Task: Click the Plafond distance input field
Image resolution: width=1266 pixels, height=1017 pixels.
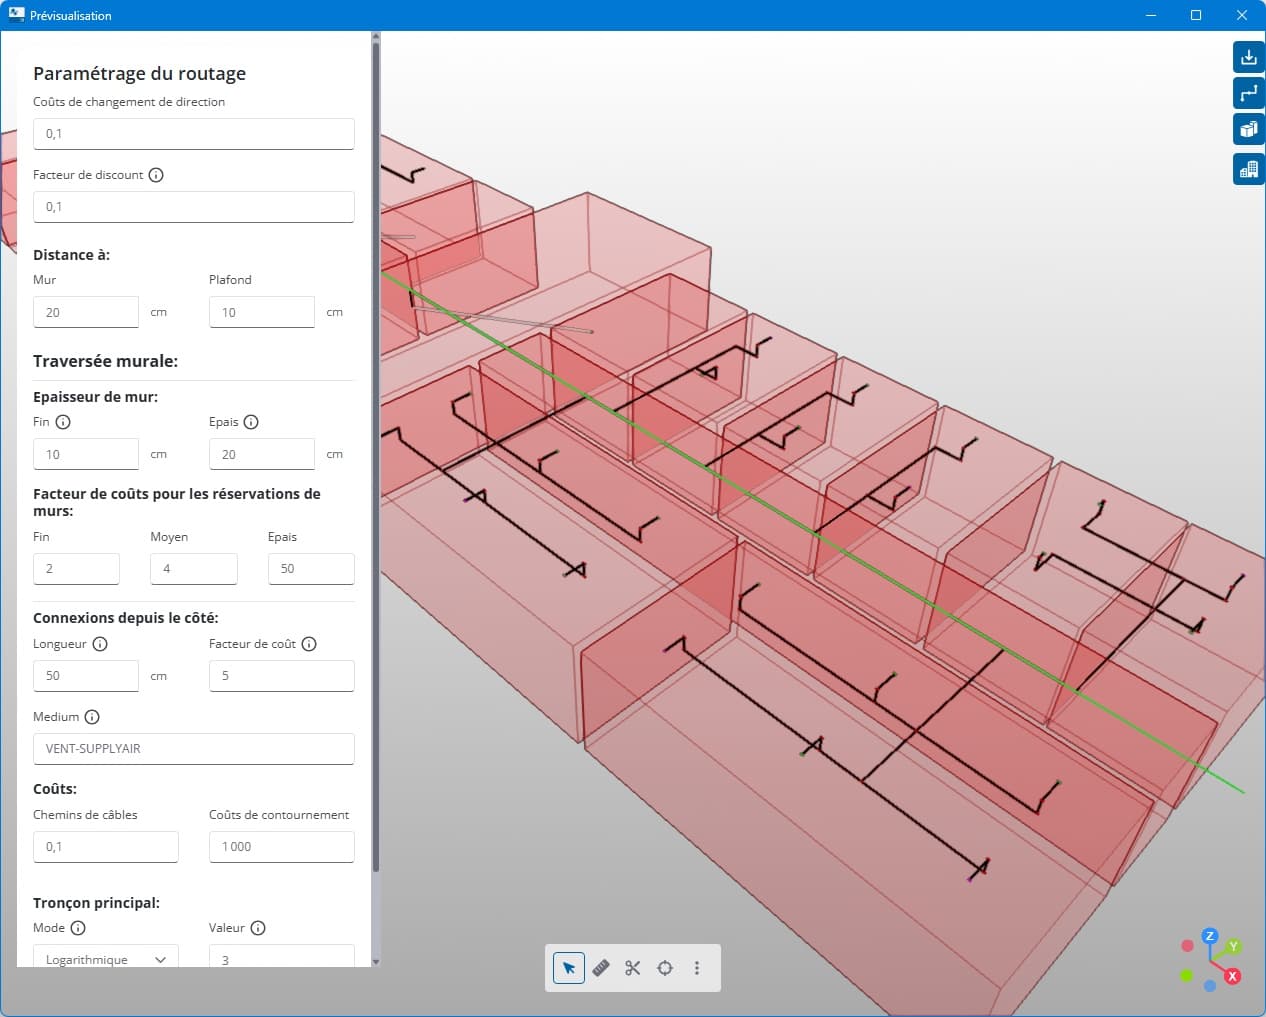Action: tap(262, 312)
